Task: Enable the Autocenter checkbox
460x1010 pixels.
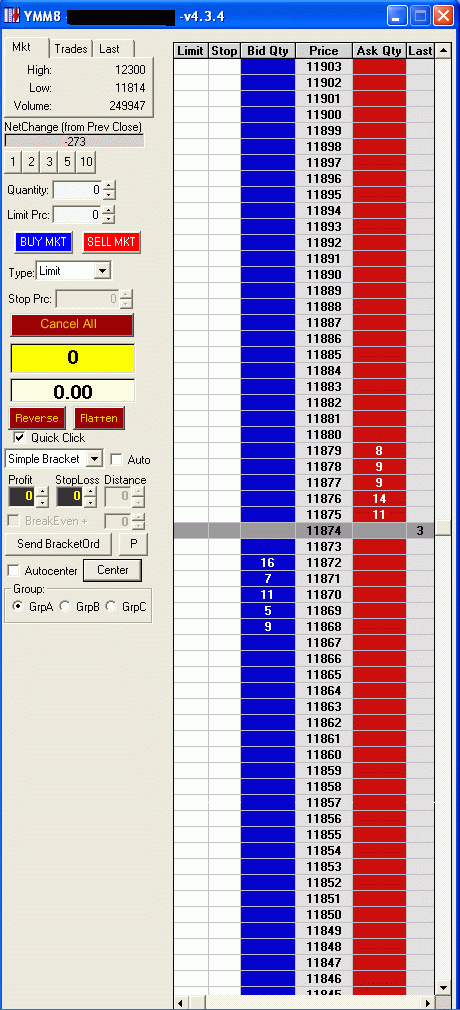Action: [x=13, y=570]
